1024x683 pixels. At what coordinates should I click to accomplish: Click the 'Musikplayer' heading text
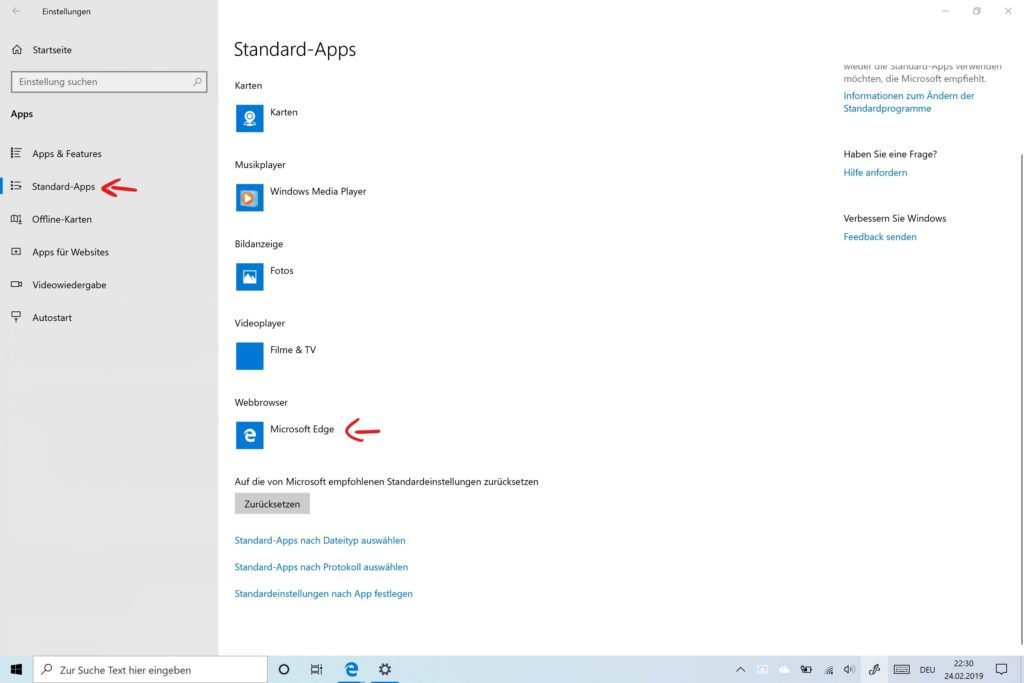(x=260, y=165)
